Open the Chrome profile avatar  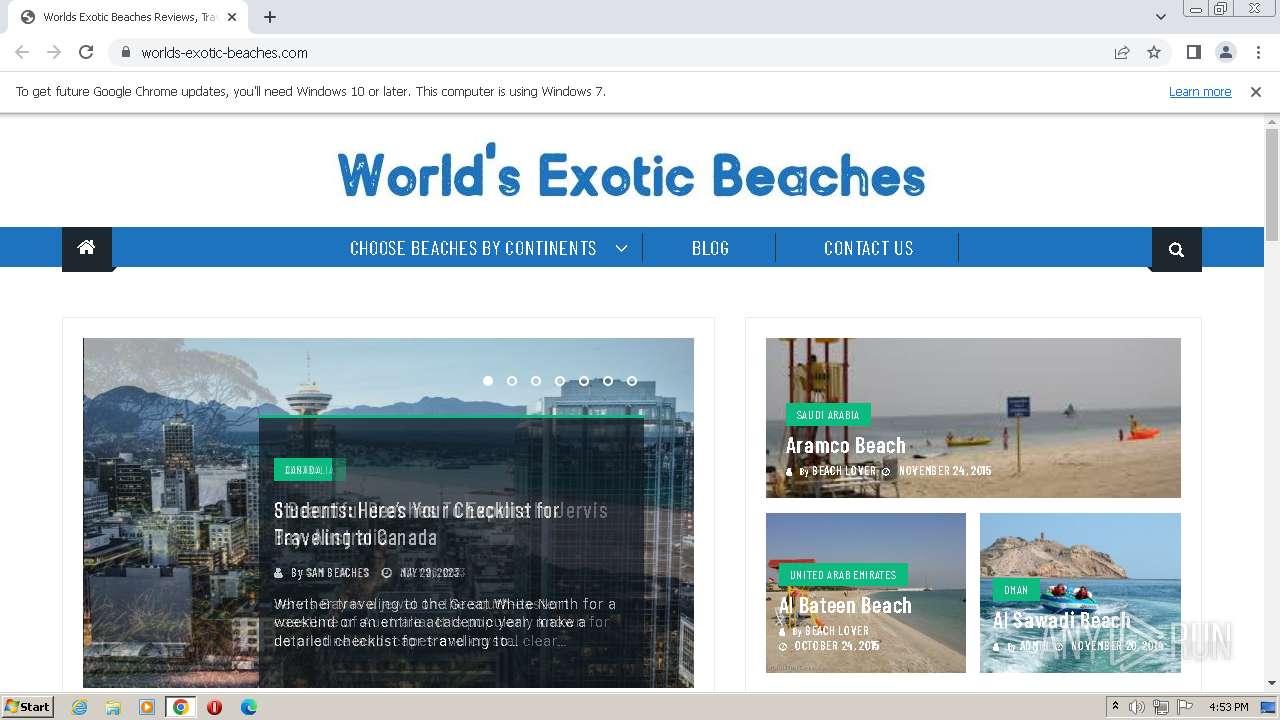pos(1225,52)
